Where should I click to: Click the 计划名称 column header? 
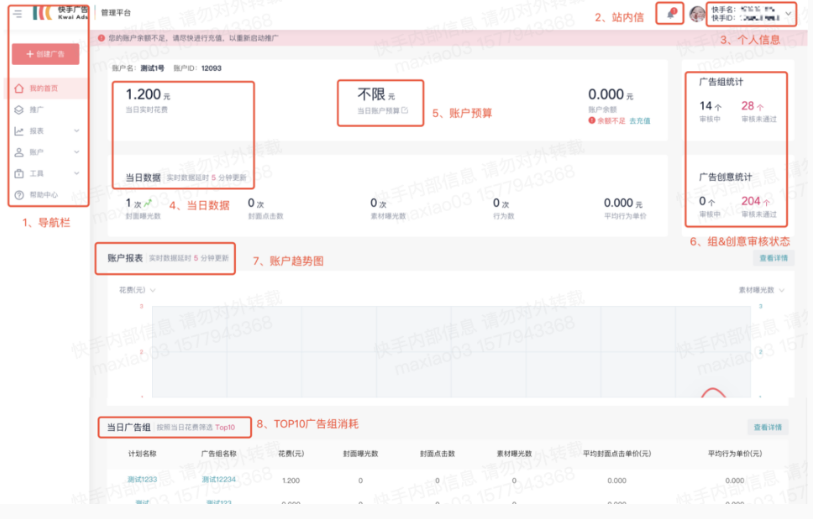(142, 454)
